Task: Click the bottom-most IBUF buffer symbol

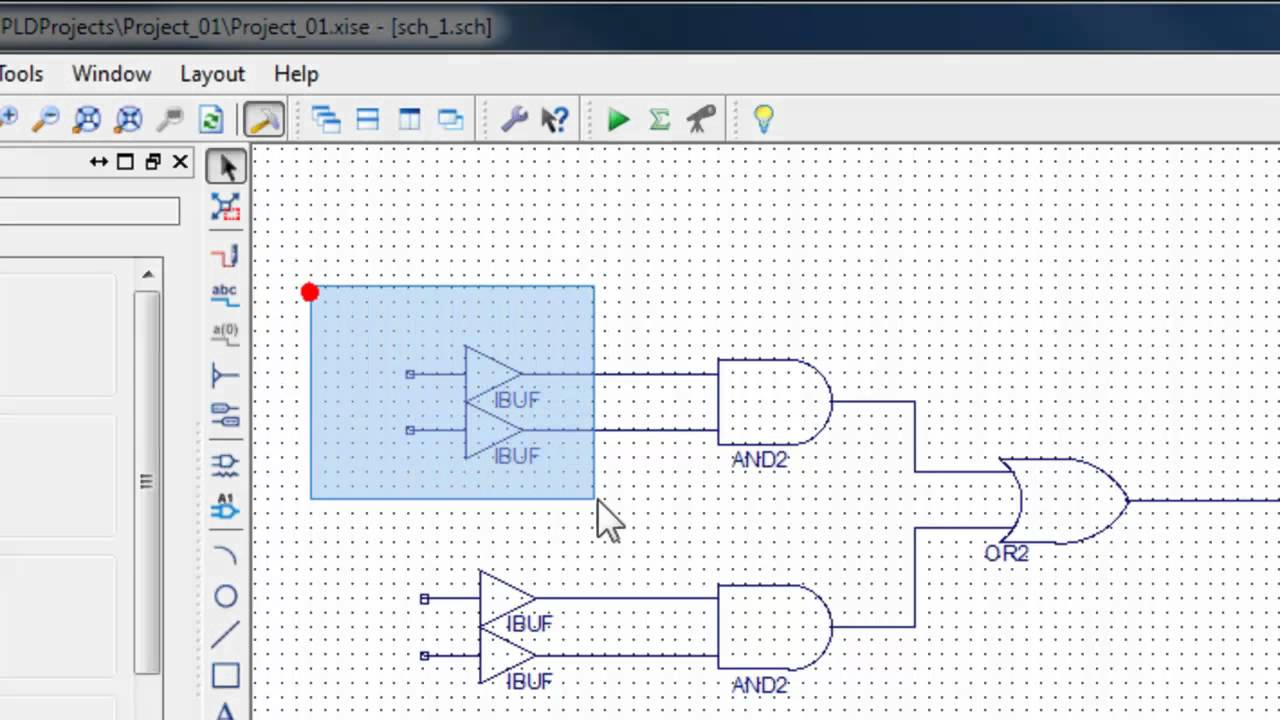Action: coord(507,656)
